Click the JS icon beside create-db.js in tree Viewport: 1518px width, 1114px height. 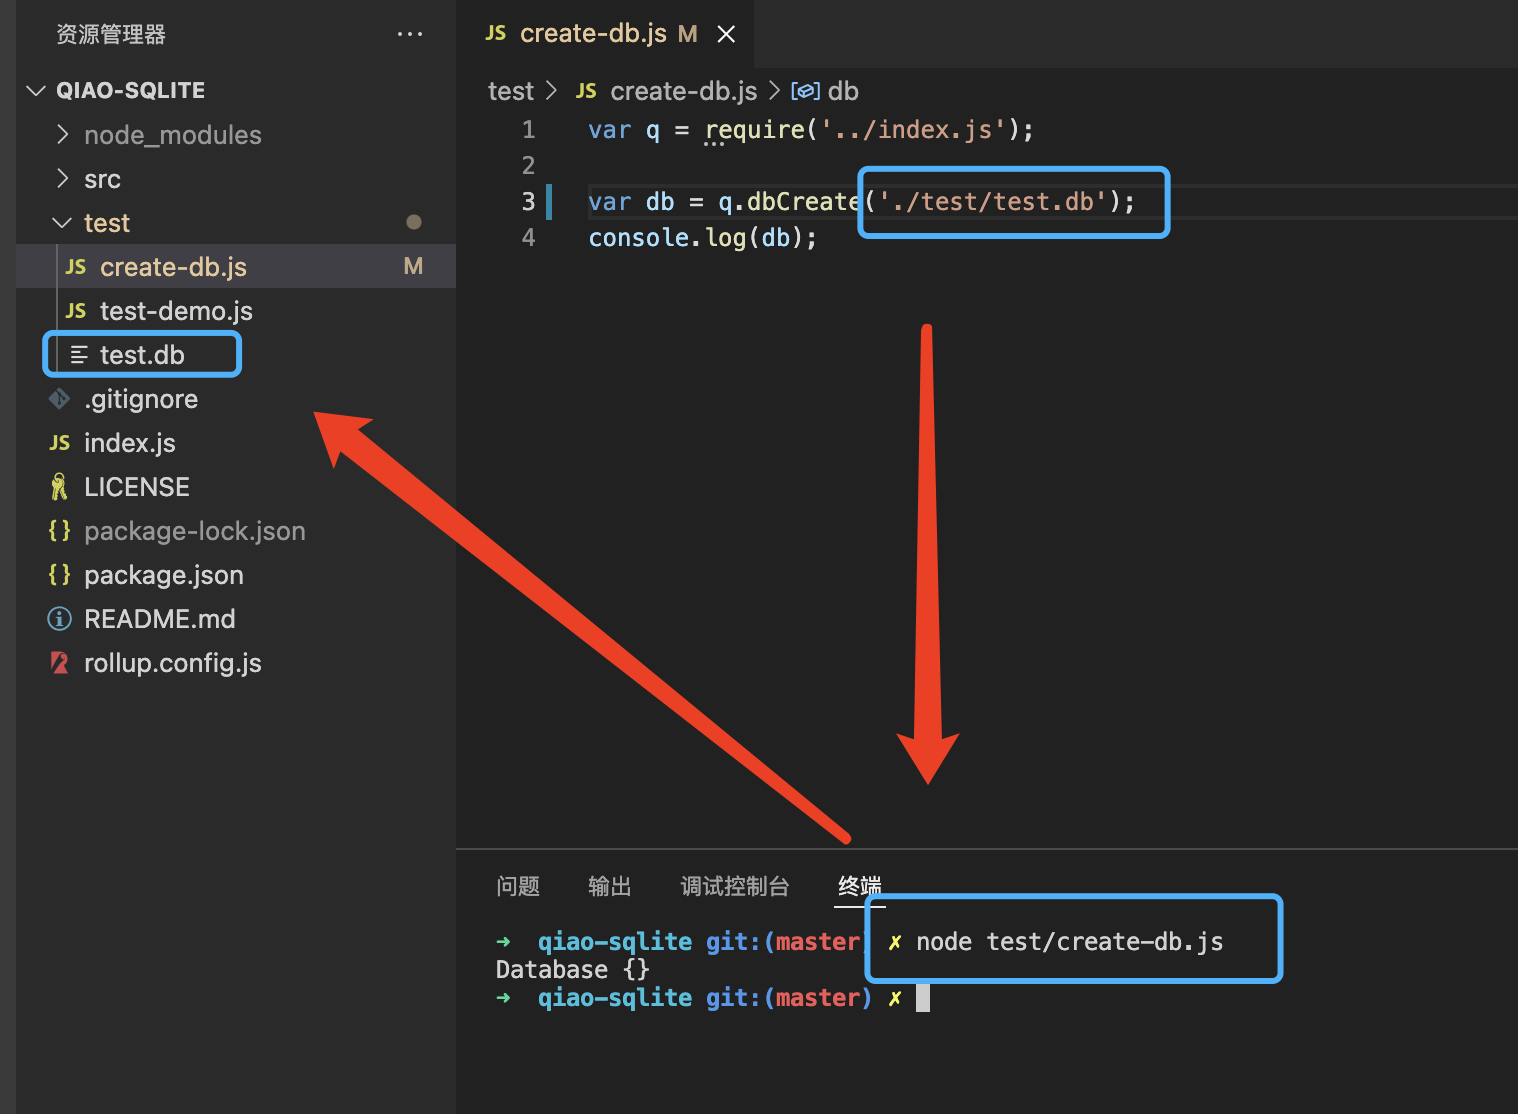tap(76, 267)
